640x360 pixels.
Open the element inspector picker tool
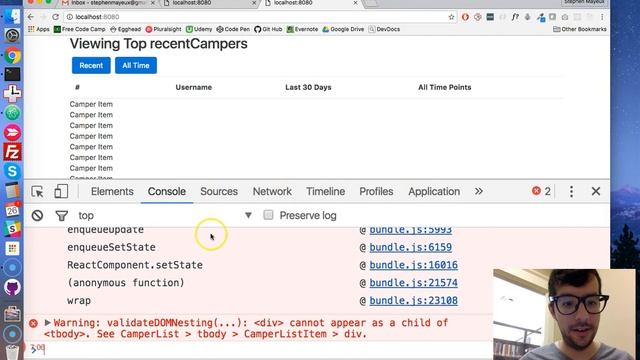coord(37,191)
